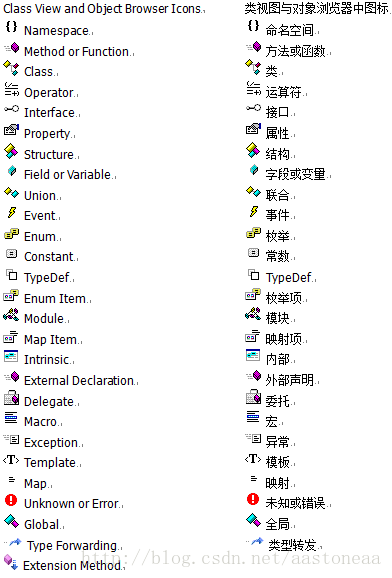Click the Field or Variable icon
The image size is (392, 578).
pyautogui.click(x=12, y=171)
